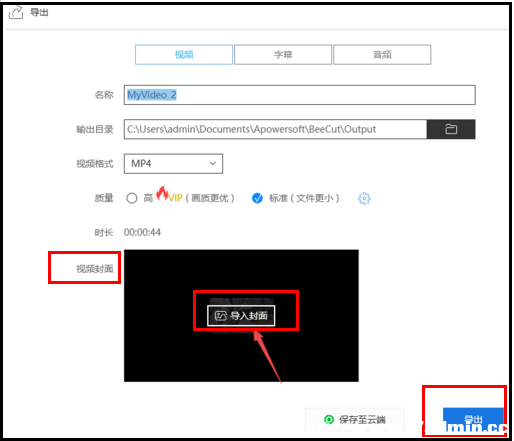This screenshot has width=514, height=441.
Task: Switch to the 视频 video tab
Action: (x=184, y=55)
